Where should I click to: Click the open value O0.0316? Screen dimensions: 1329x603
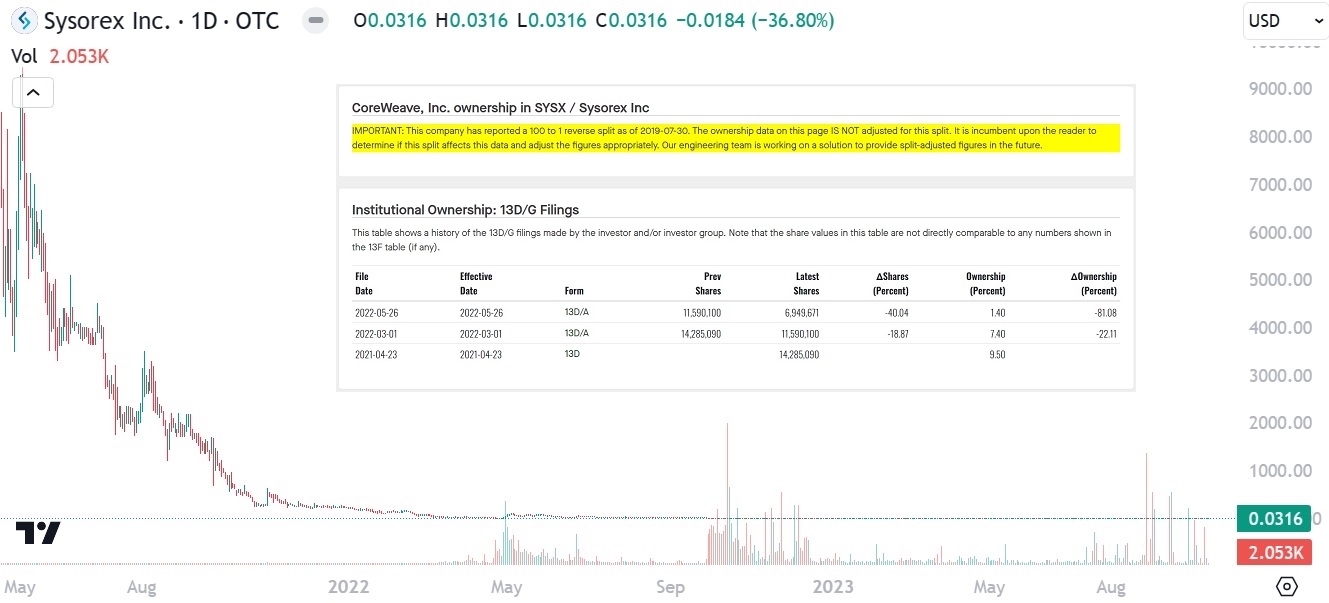(x=391, y=21)
